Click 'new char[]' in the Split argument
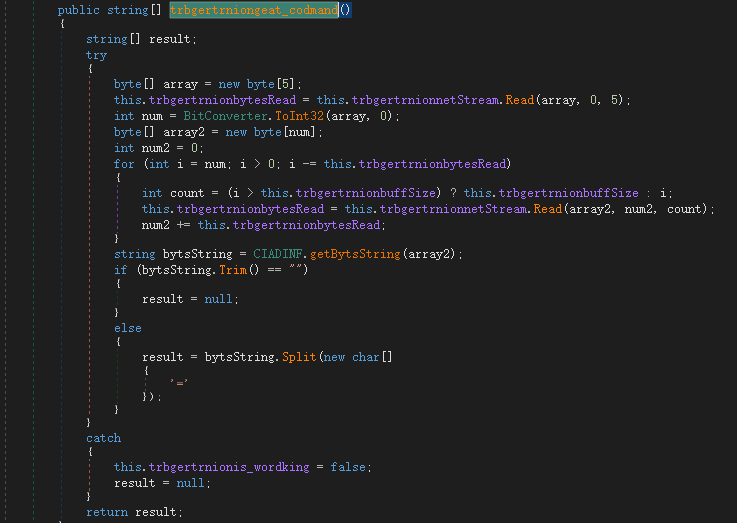 [x=358, y=357]
